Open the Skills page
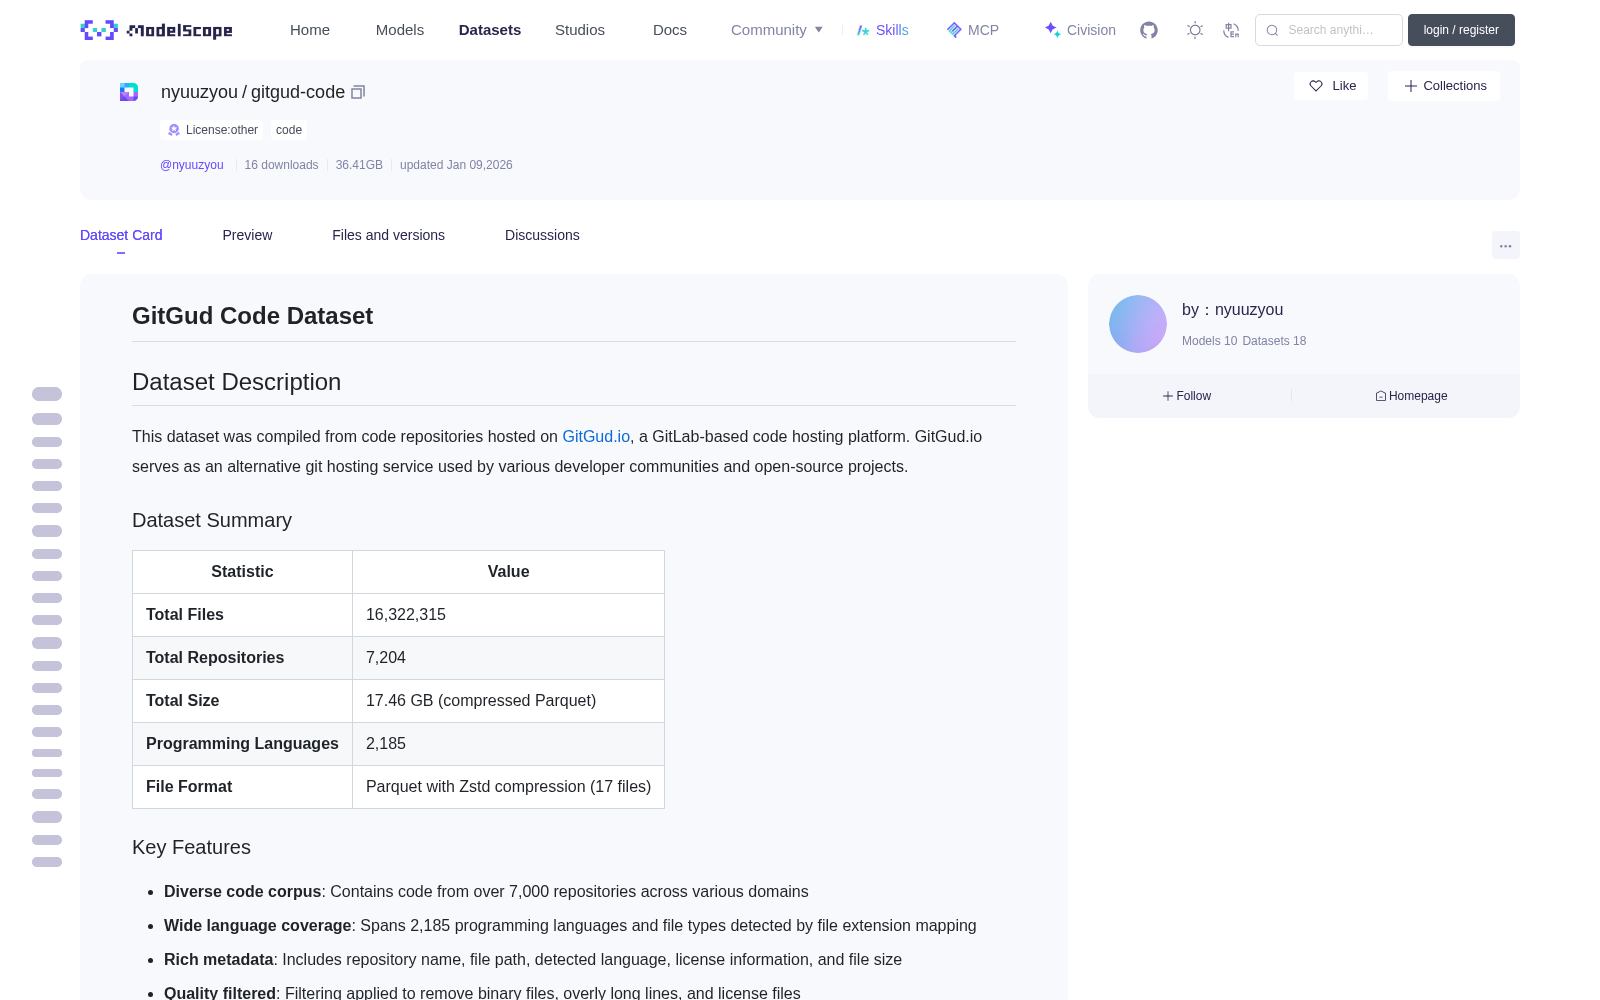This screenshot has height=1000, width=1600. (x=882, y=30)
